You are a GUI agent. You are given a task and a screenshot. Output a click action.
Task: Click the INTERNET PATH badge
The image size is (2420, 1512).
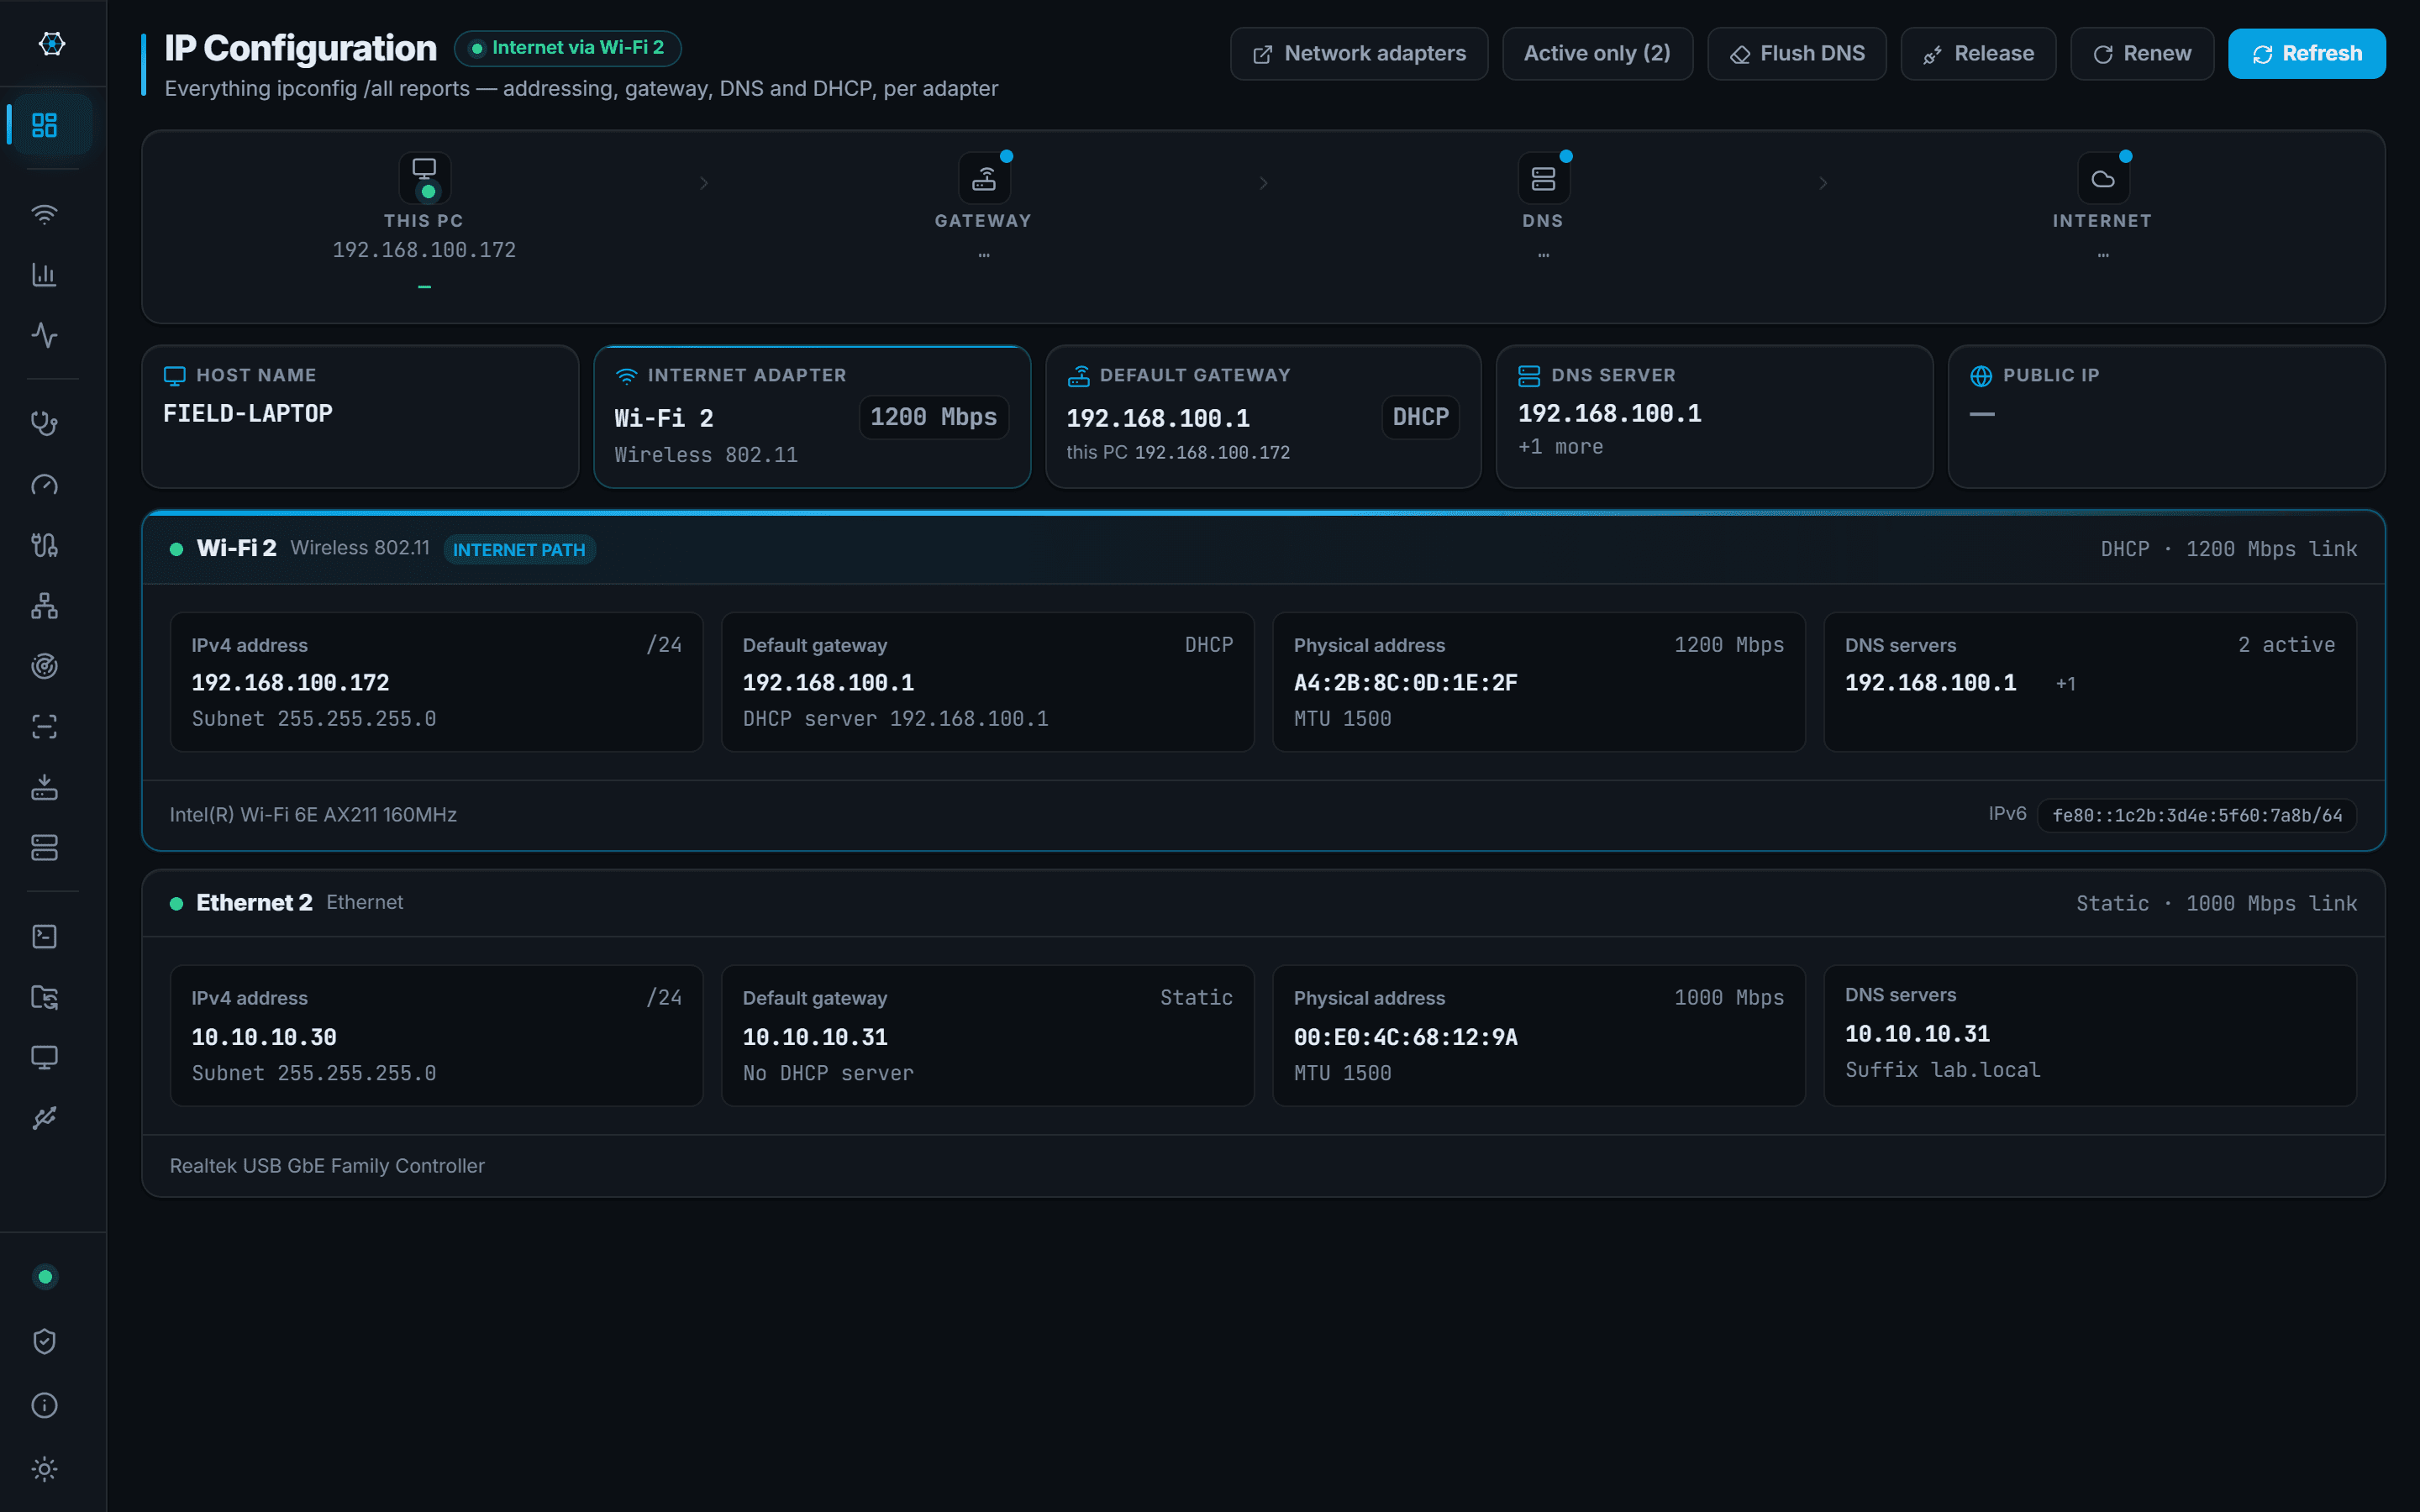[519, 549]
